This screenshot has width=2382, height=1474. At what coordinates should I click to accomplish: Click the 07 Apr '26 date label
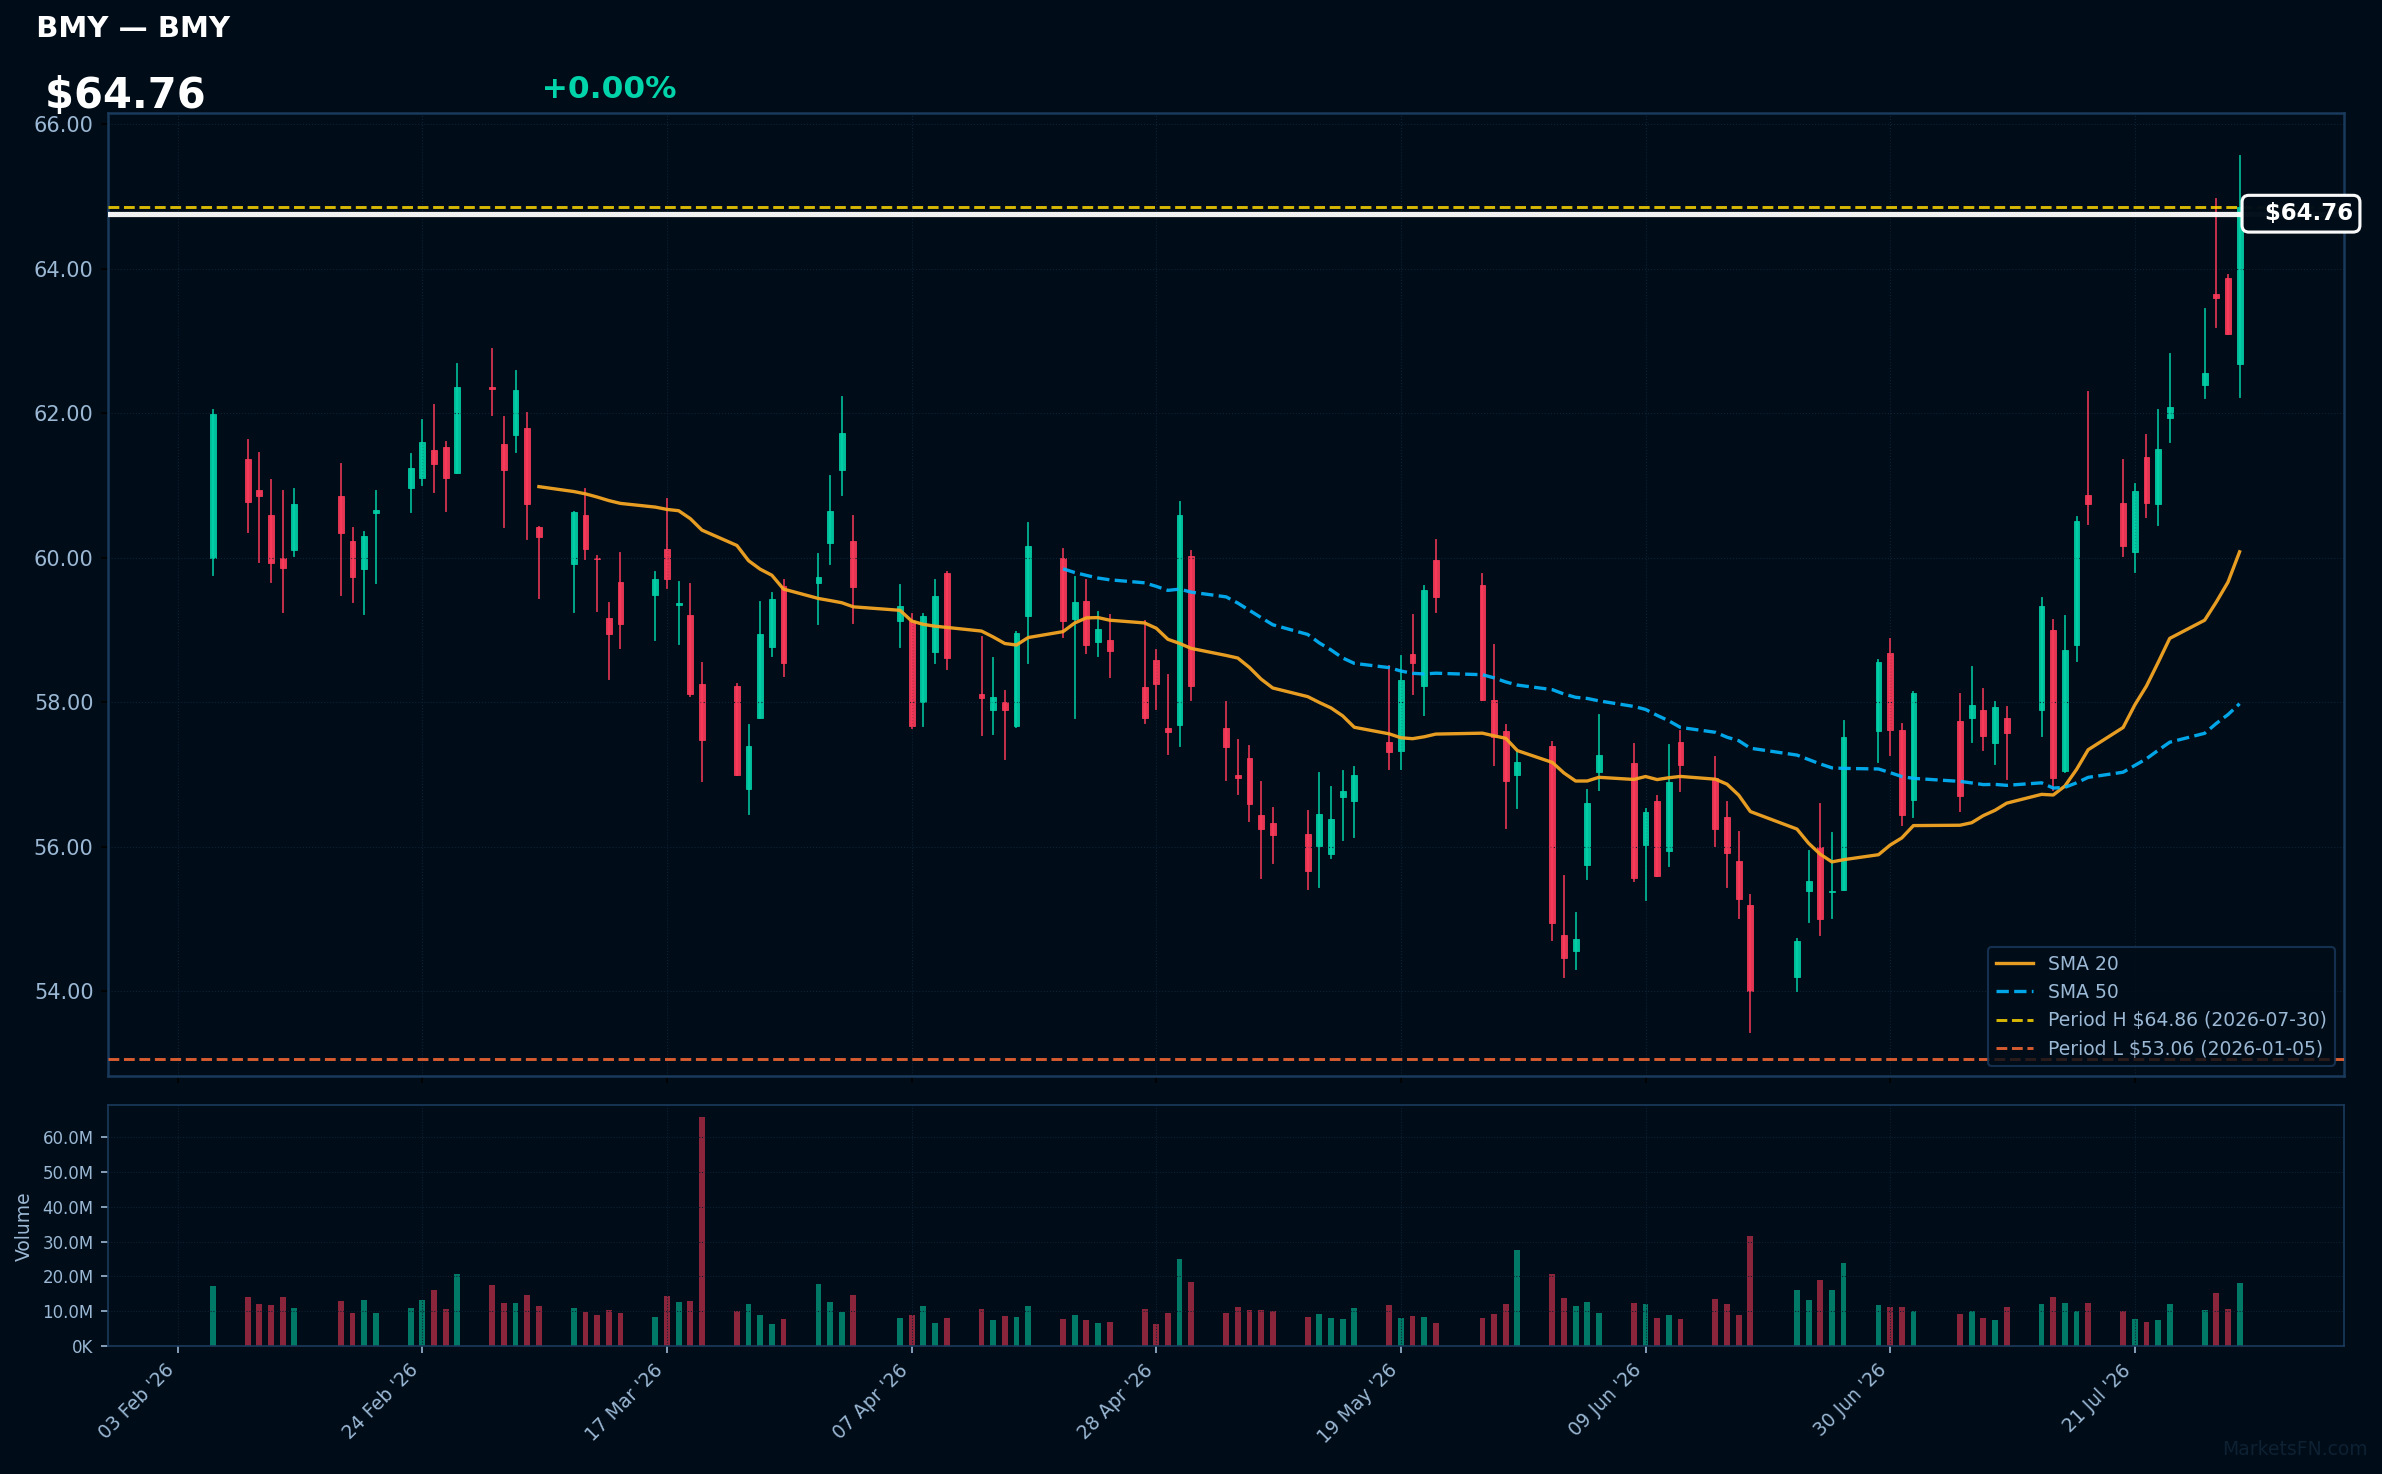[x=869, y=1400]
